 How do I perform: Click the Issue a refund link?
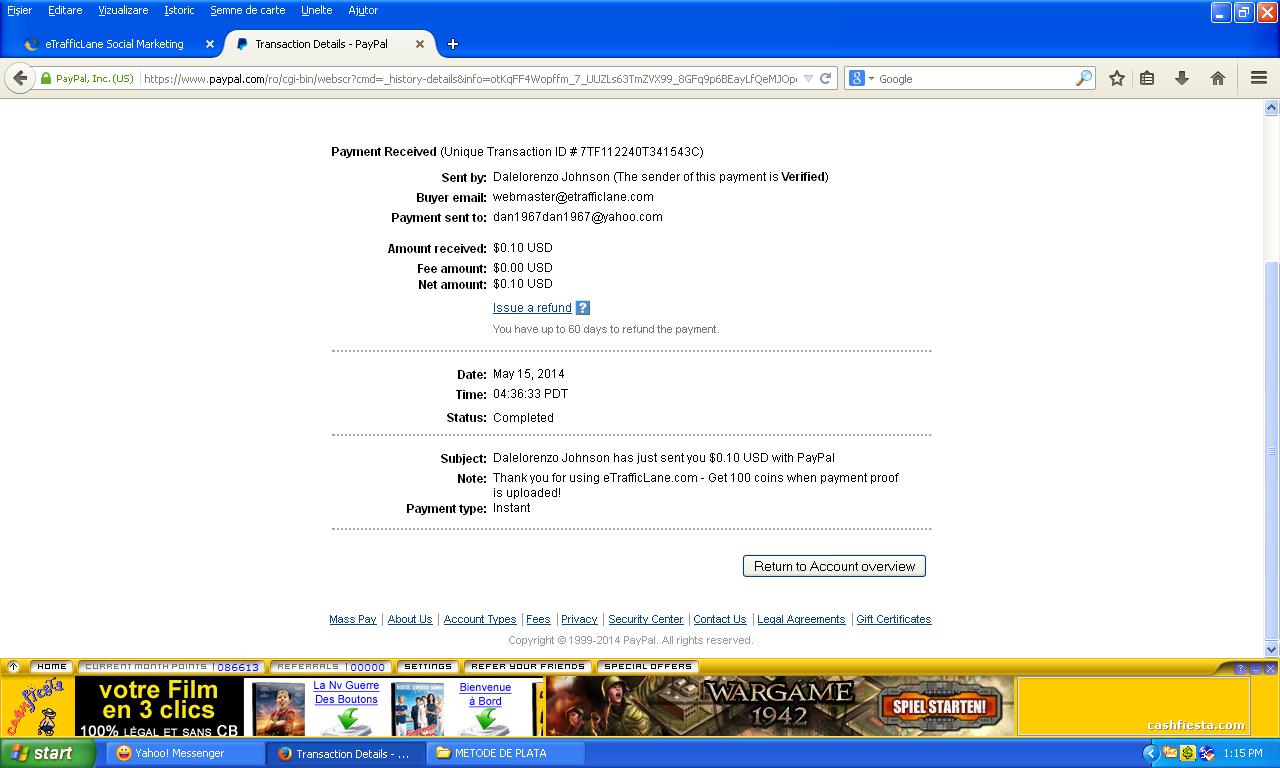pos(532,308)
